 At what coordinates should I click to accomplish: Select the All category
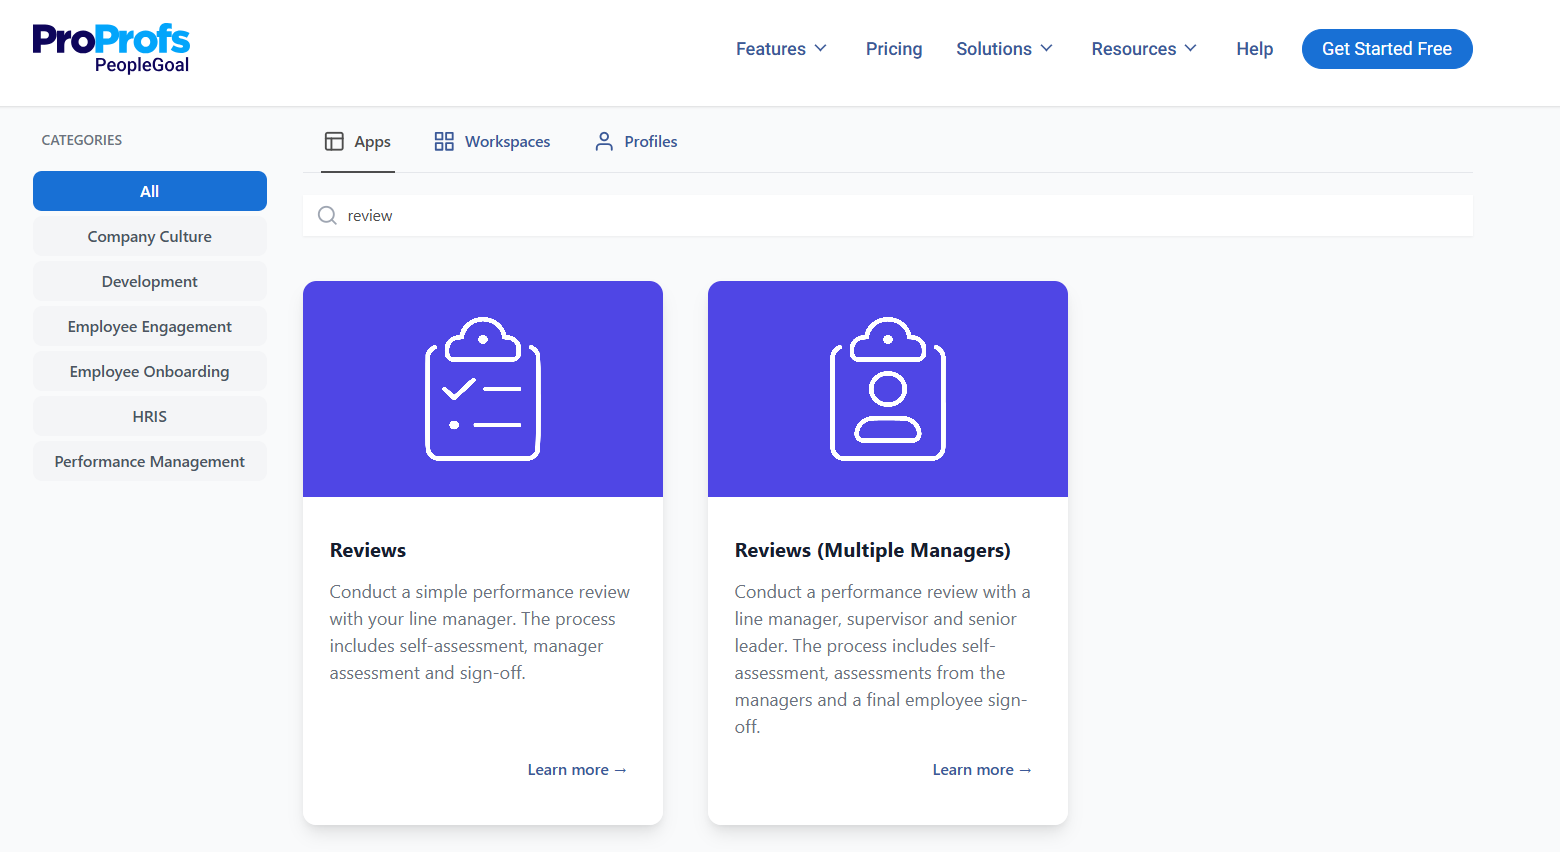150,191
